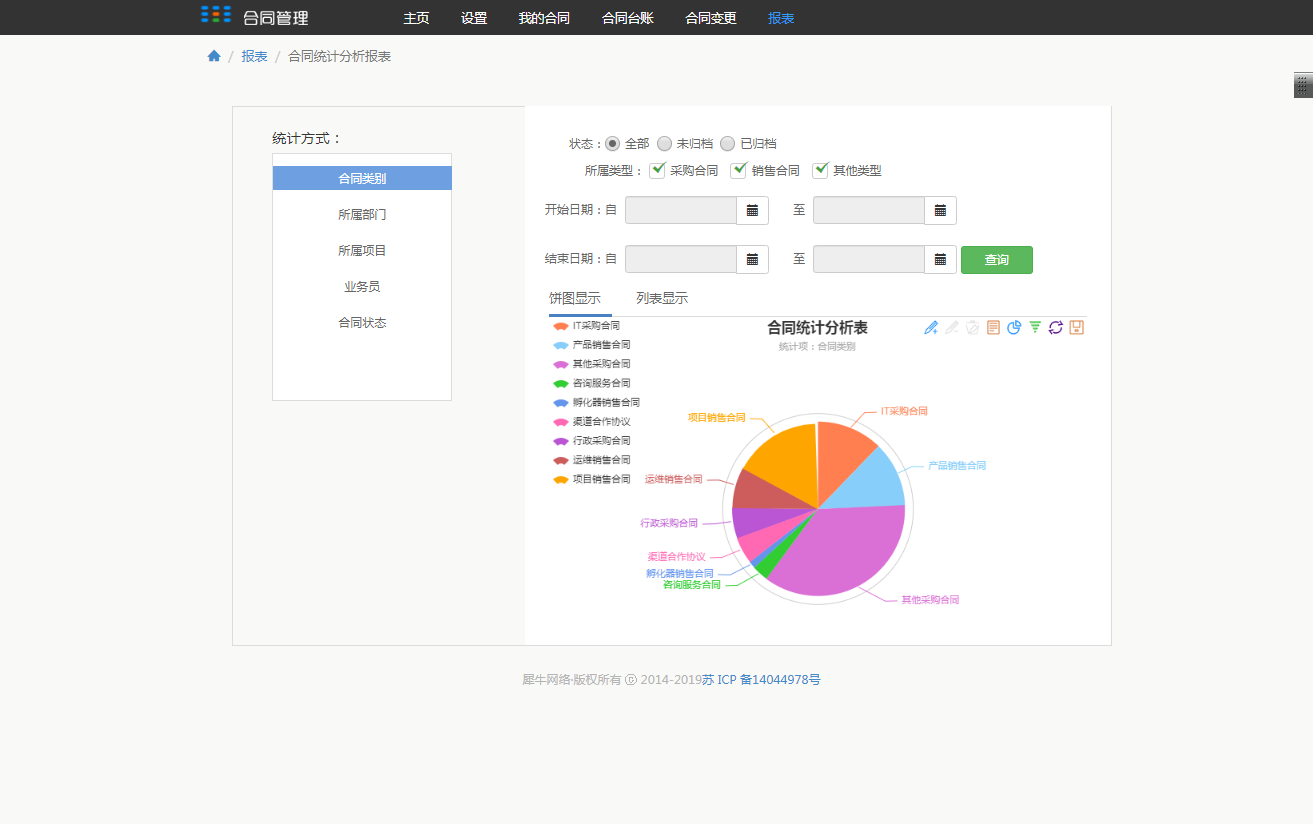
Task: Toggle 运维销售合同 legend item
Action: [592, 460]
